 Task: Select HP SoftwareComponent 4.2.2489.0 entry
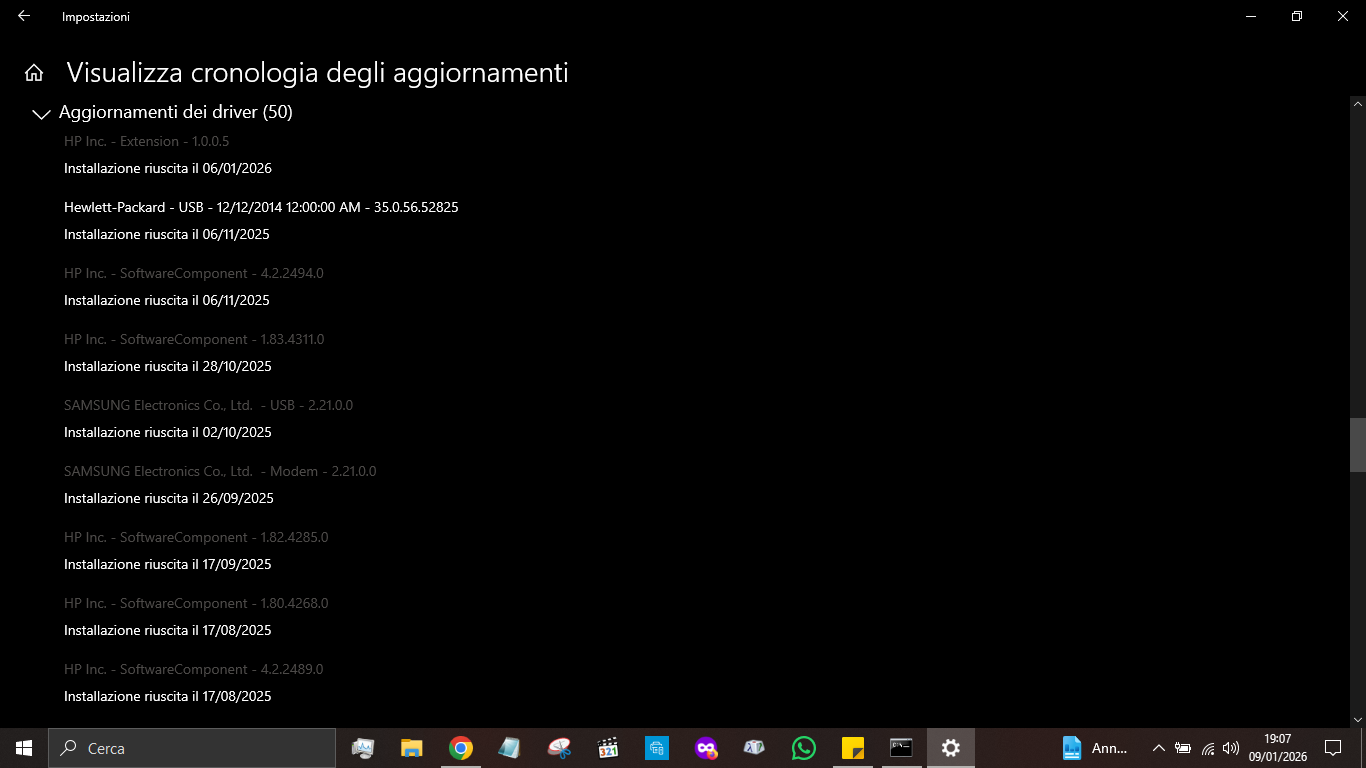[x=194, y=669]
